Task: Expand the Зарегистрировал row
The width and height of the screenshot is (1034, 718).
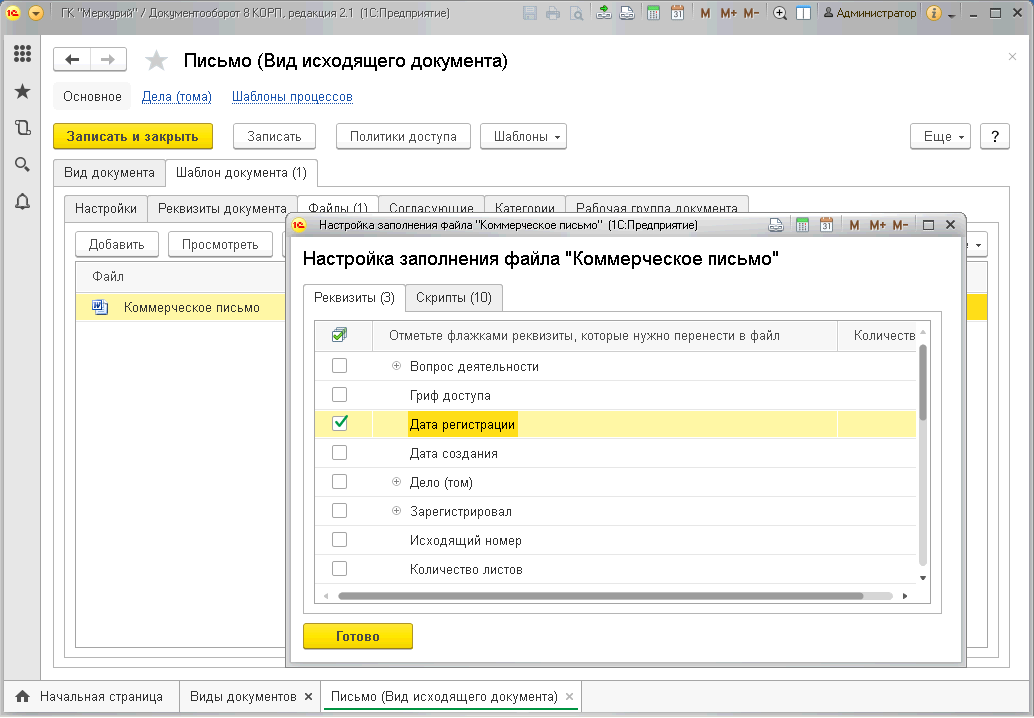Action: coord(396,511)
